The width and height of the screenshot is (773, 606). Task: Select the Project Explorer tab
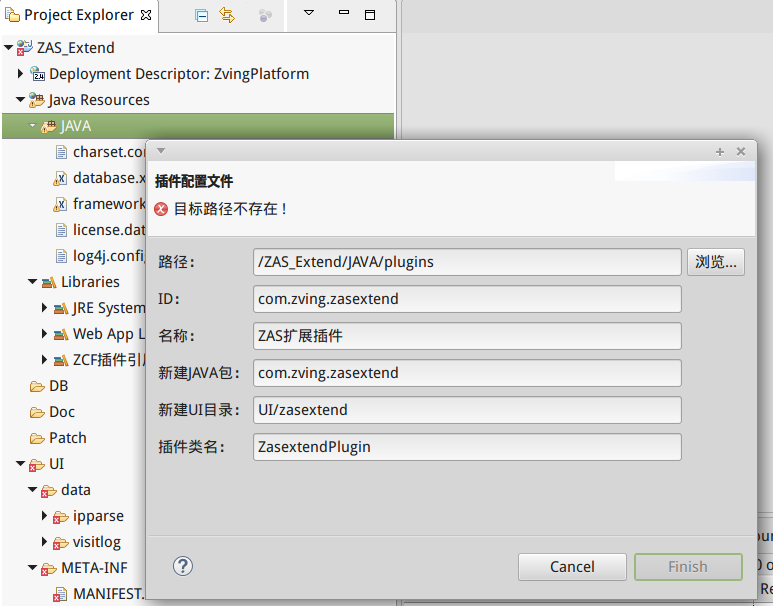[x=78, y=15]
